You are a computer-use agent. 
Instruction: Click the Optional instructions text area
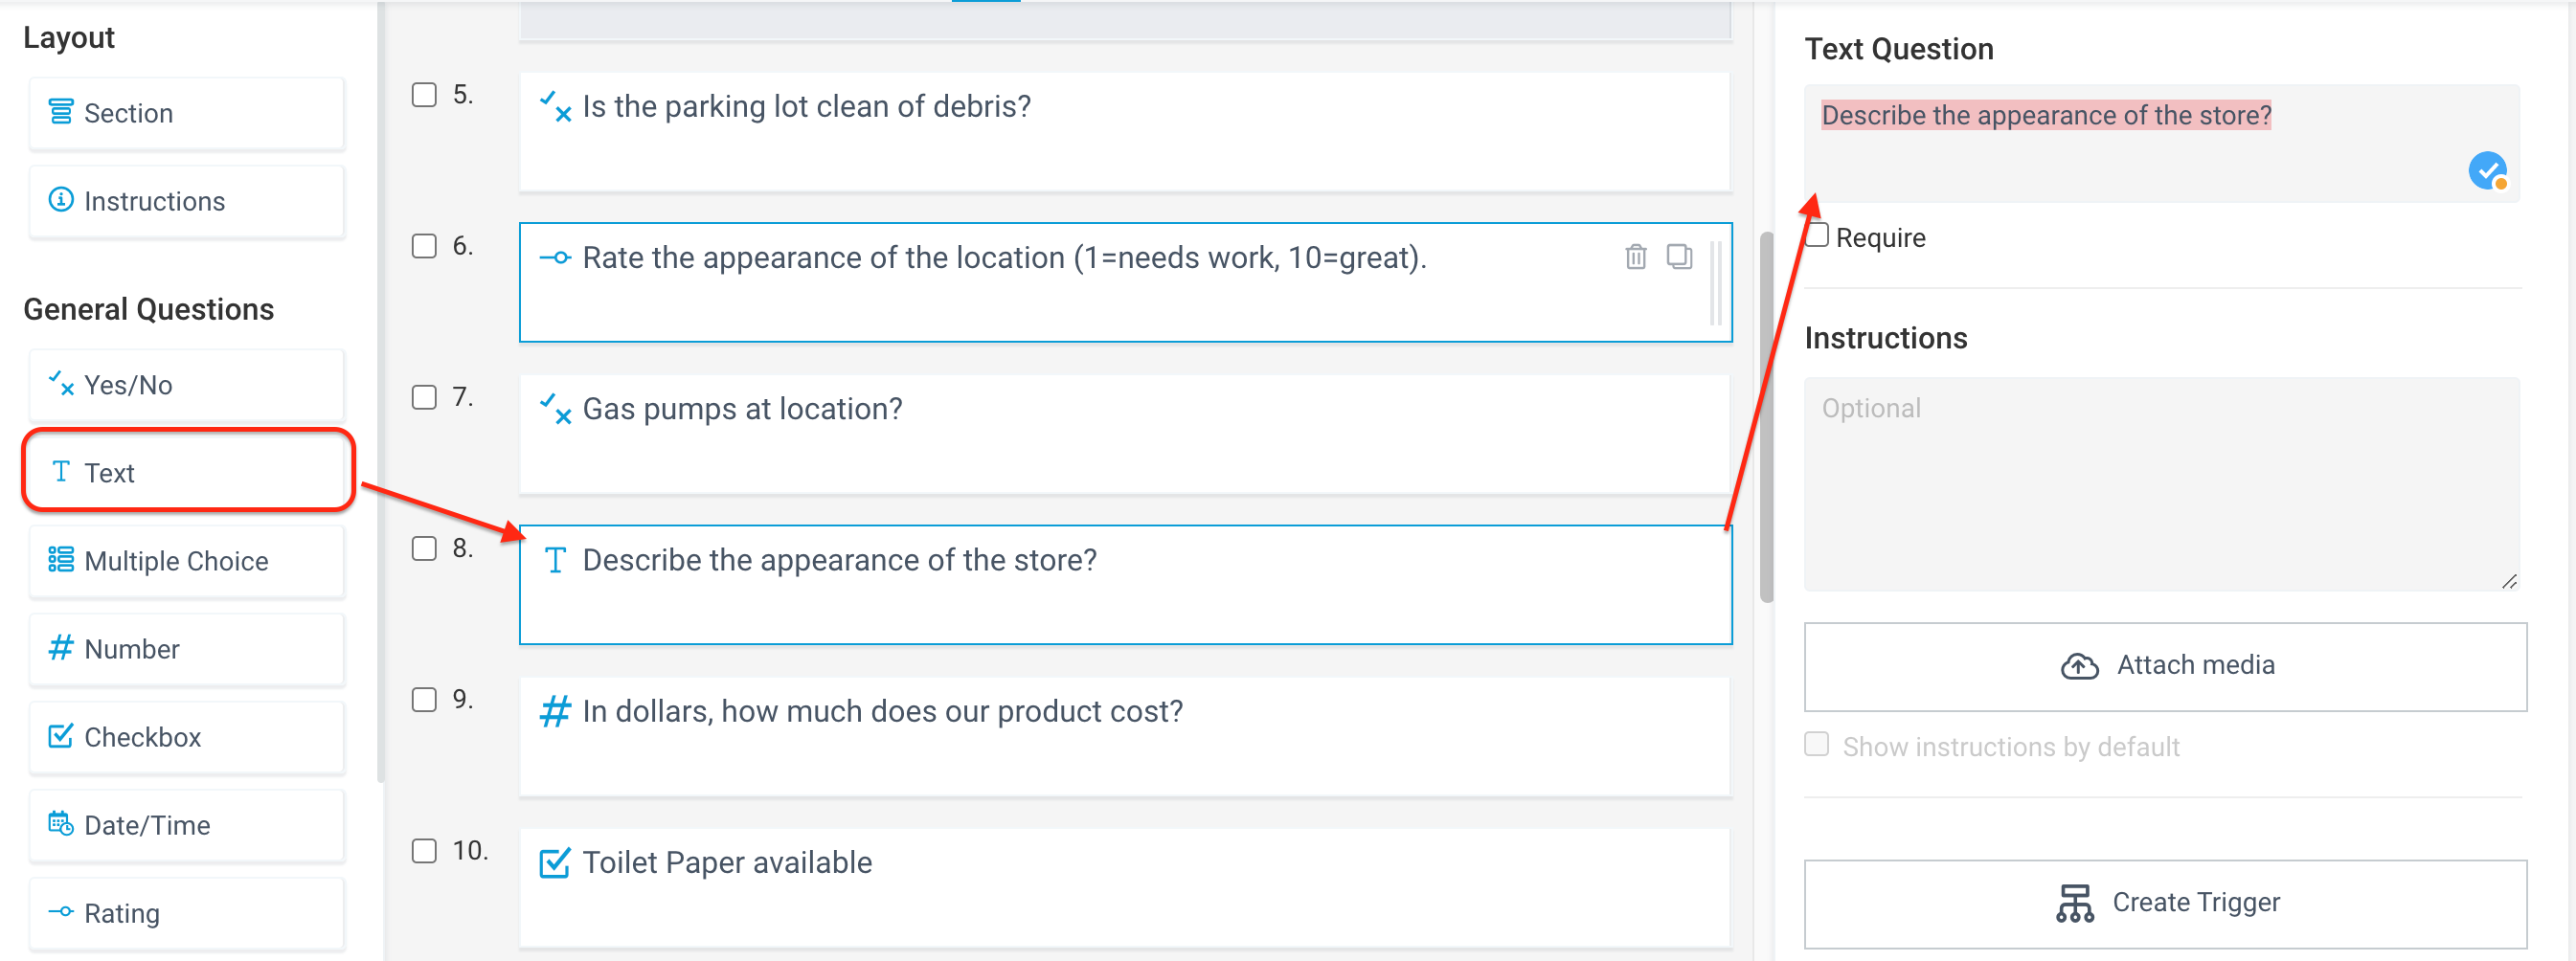point(2160,480)
